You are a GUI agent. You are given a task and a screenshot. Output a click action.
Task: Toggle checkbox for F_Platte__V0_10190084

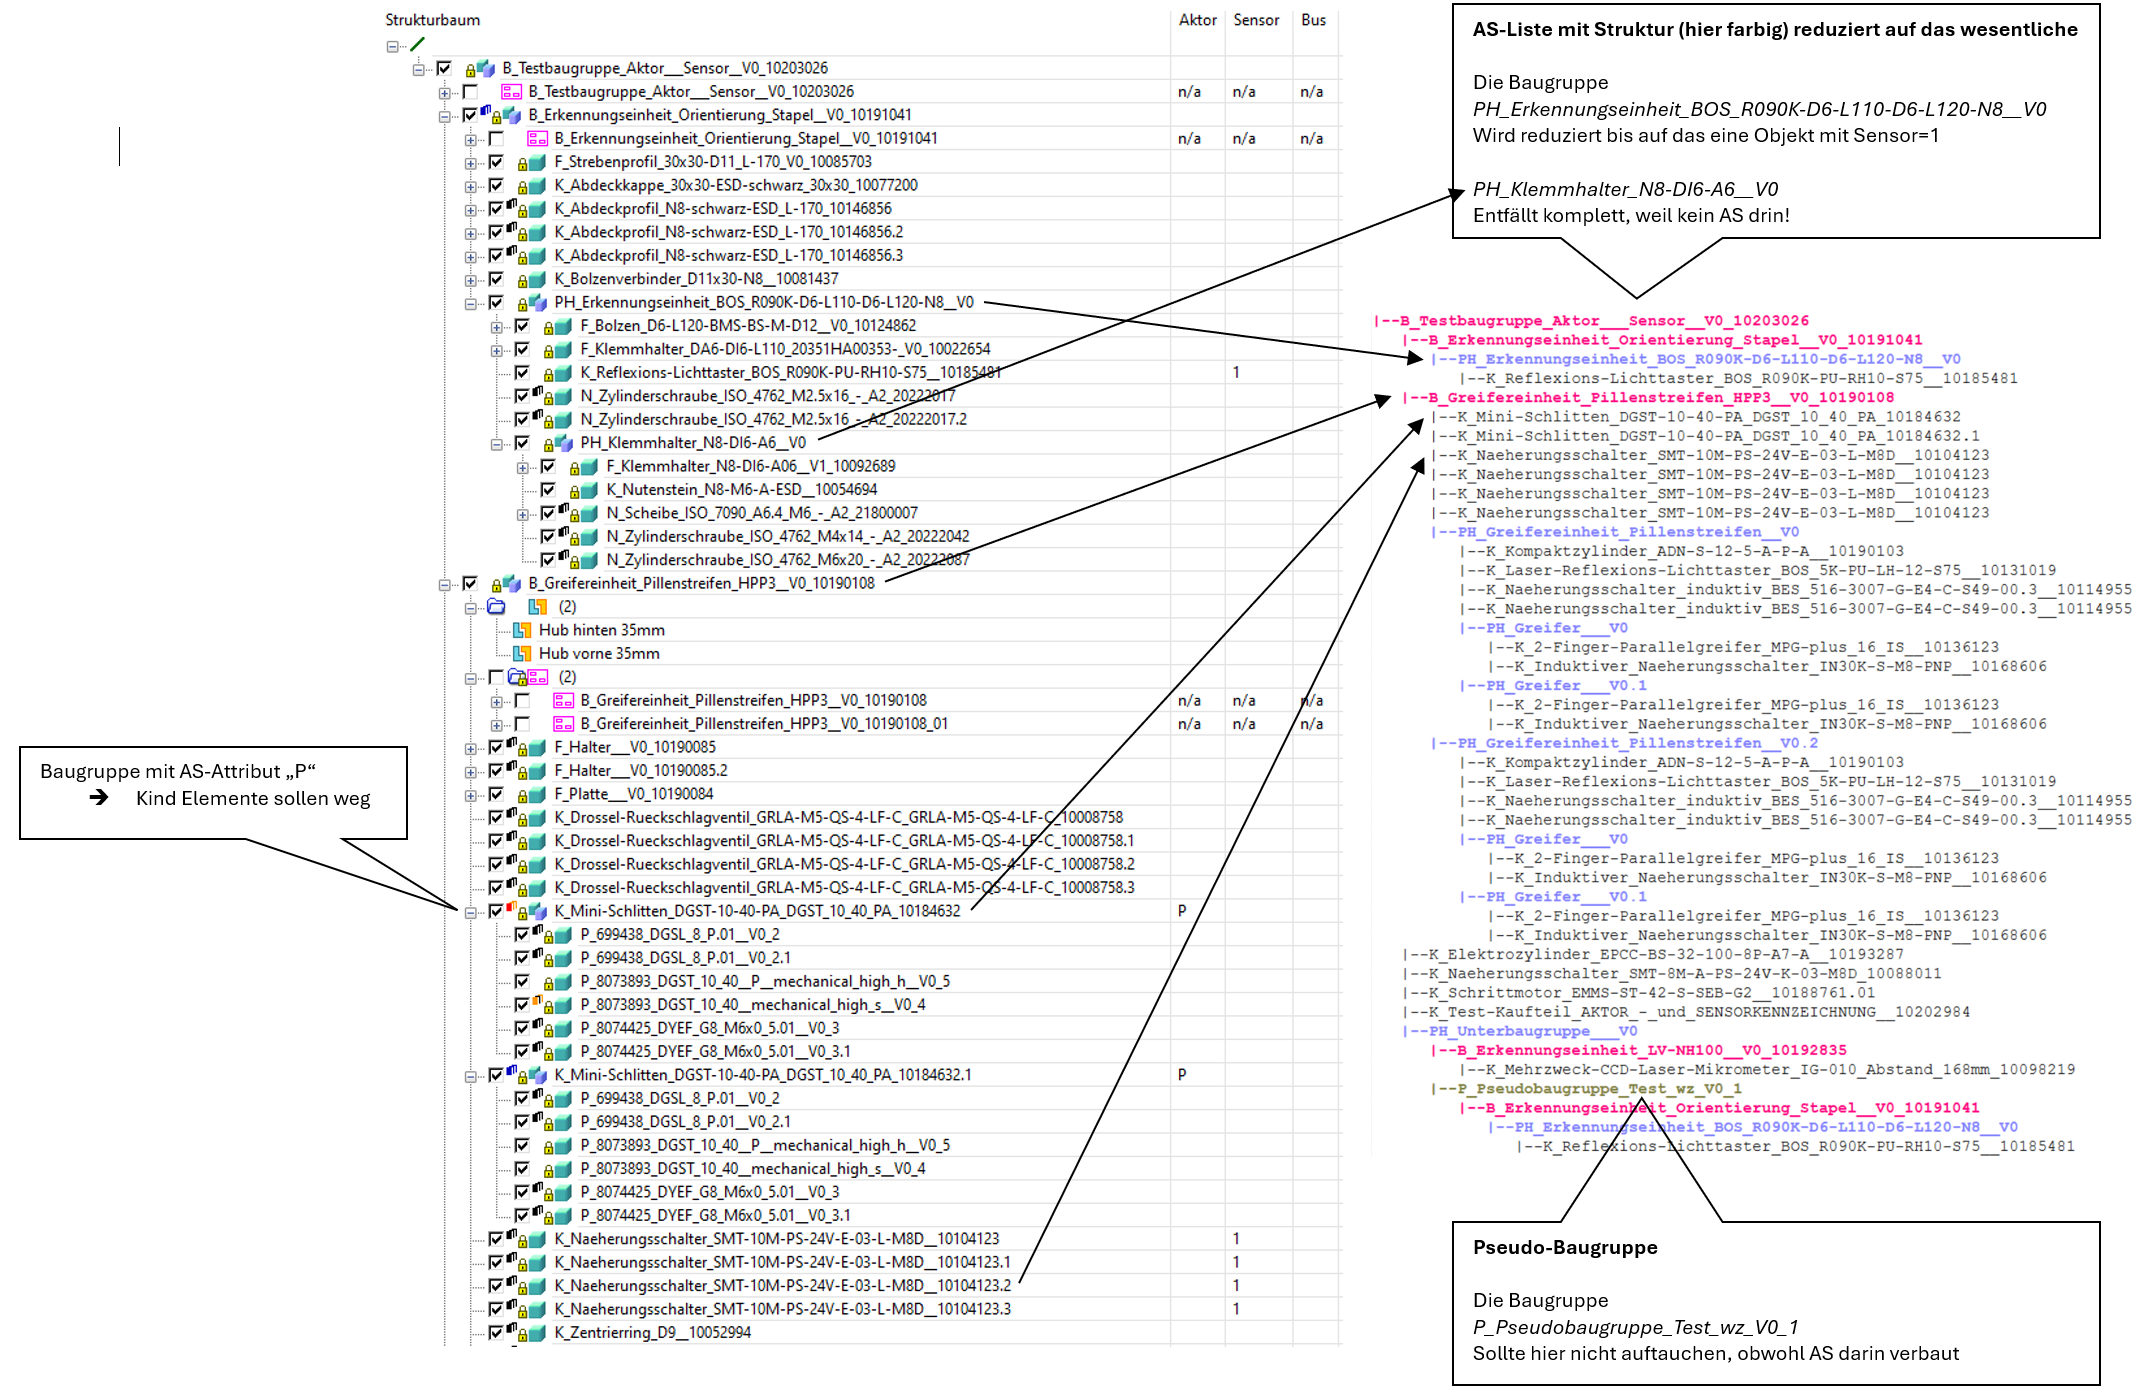coord(496,794)
